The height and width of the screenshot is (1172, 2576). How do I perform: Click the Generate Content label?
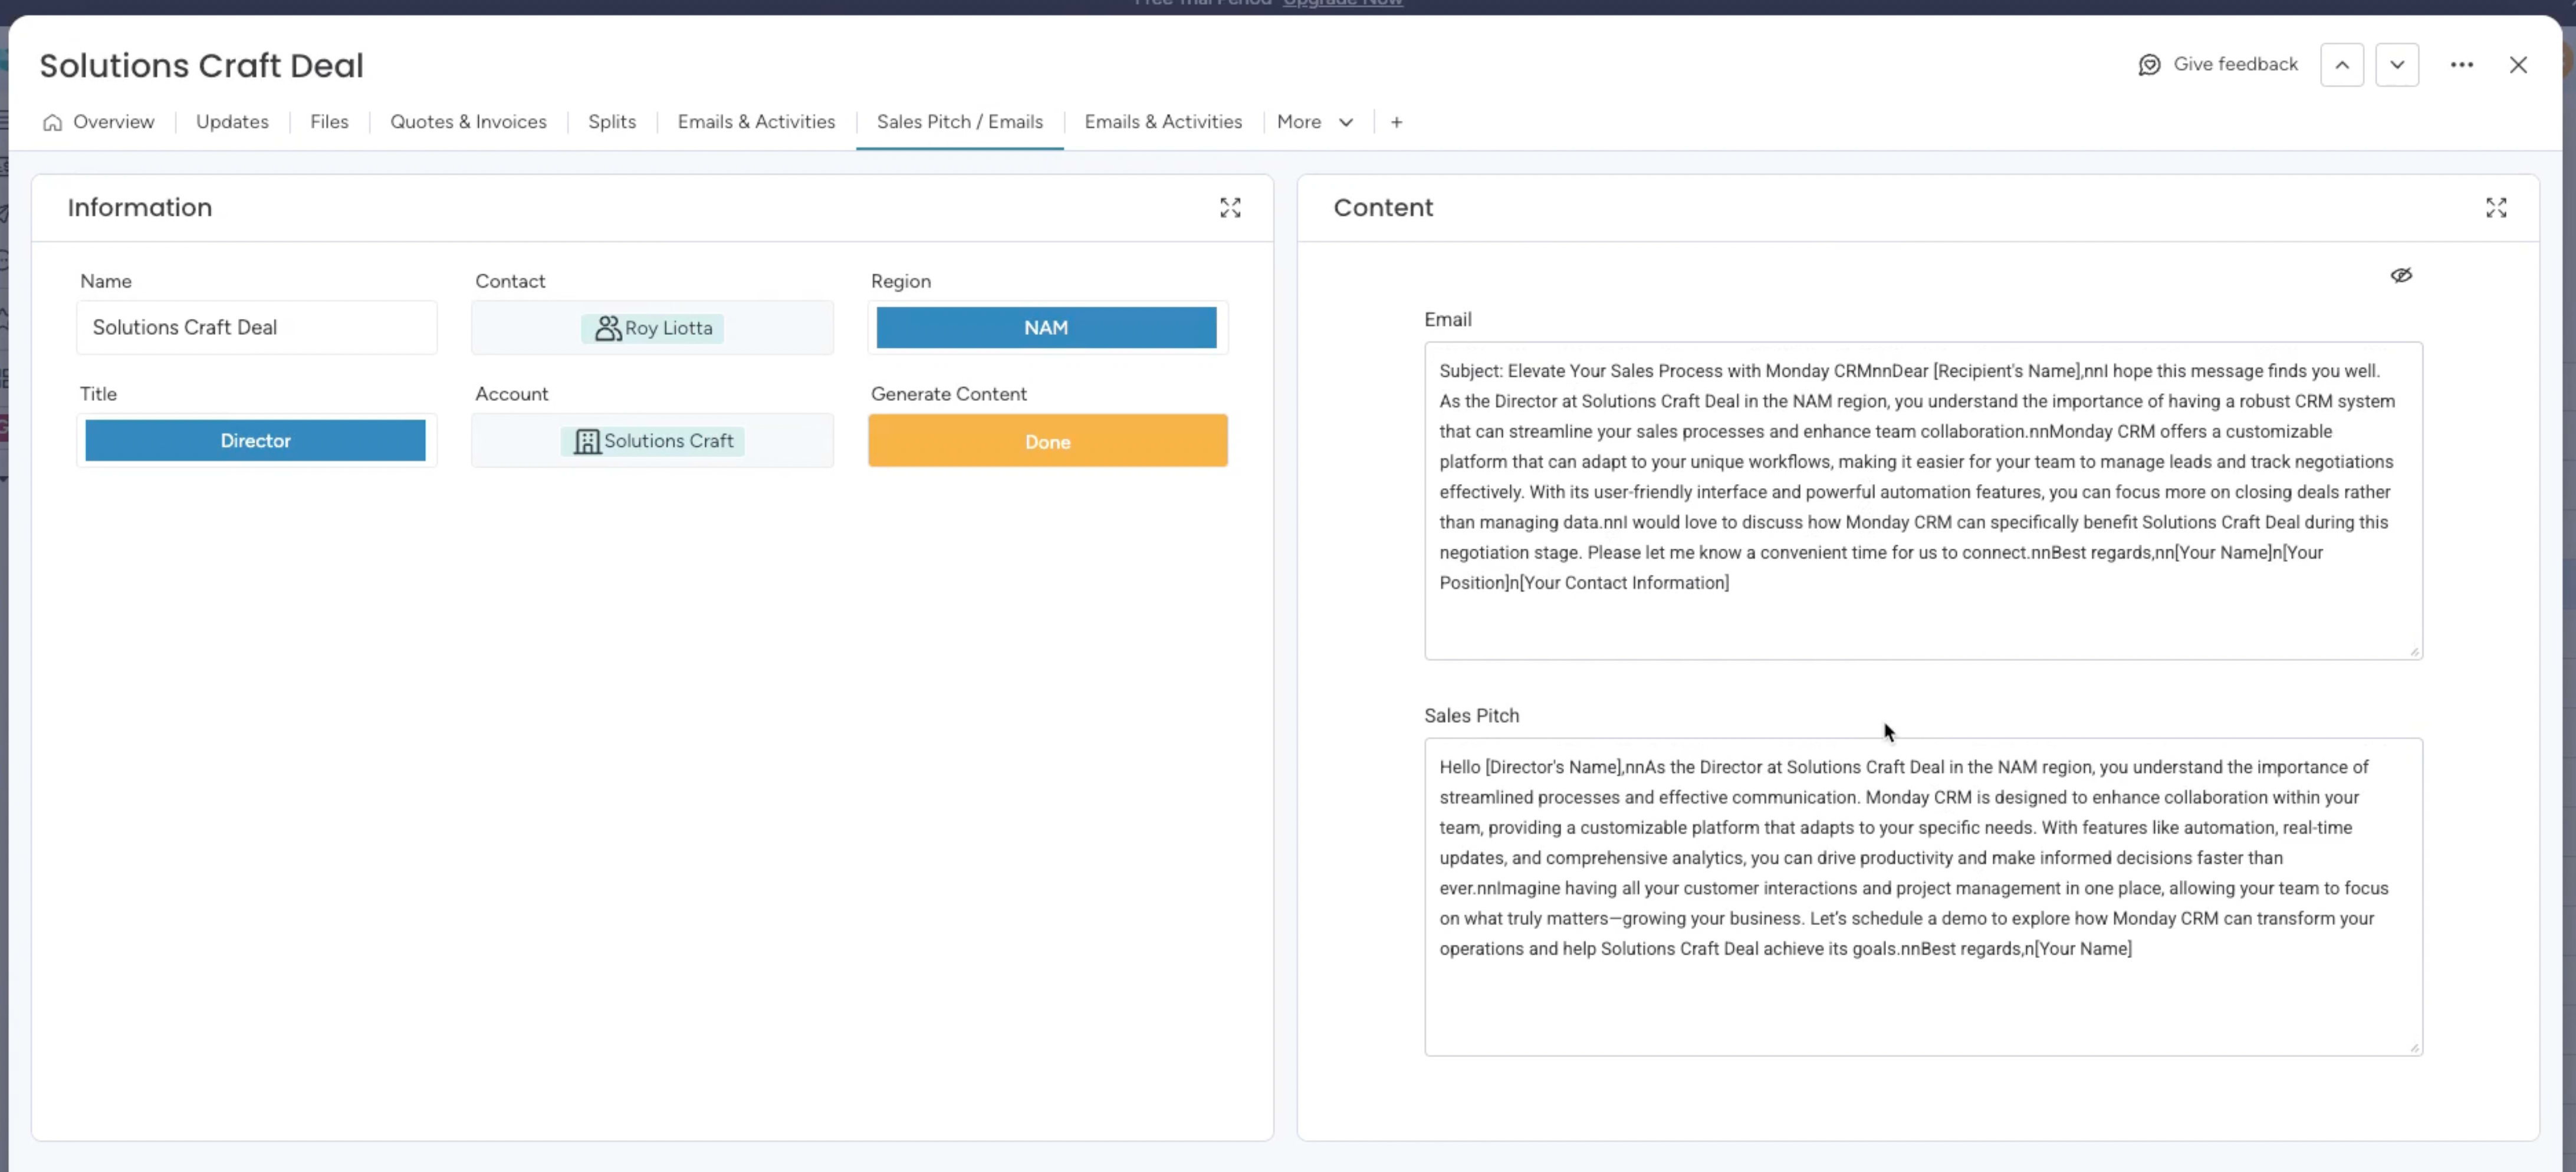click(949, 394)
